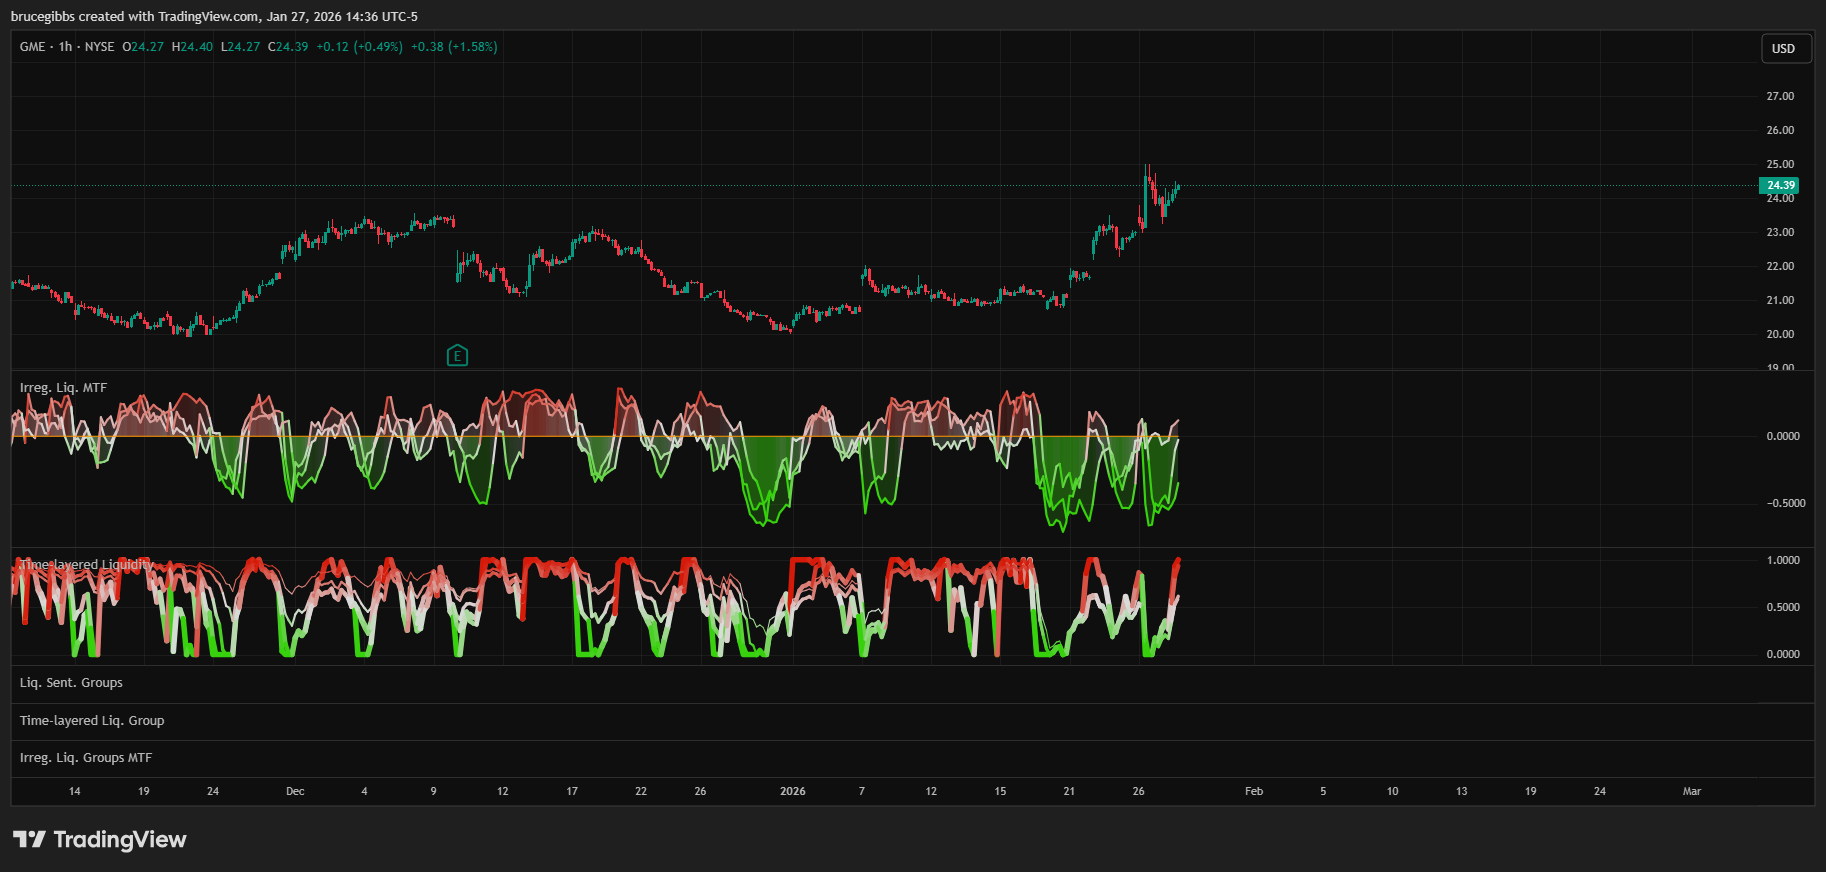1826x872 pixels.
Task: Click the Feb label on time axis
Action: (x=1253, y=791)
